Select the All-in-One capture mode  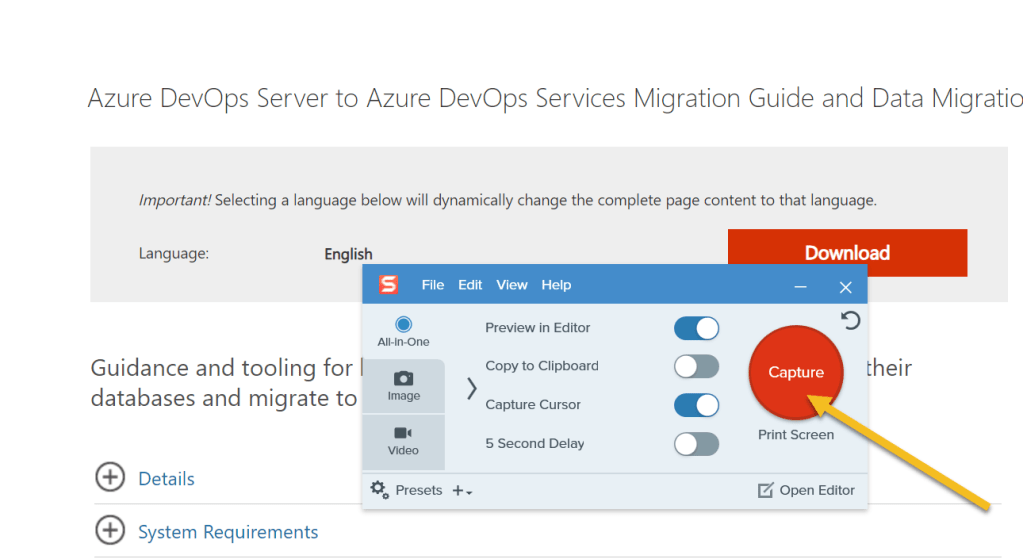403,331
